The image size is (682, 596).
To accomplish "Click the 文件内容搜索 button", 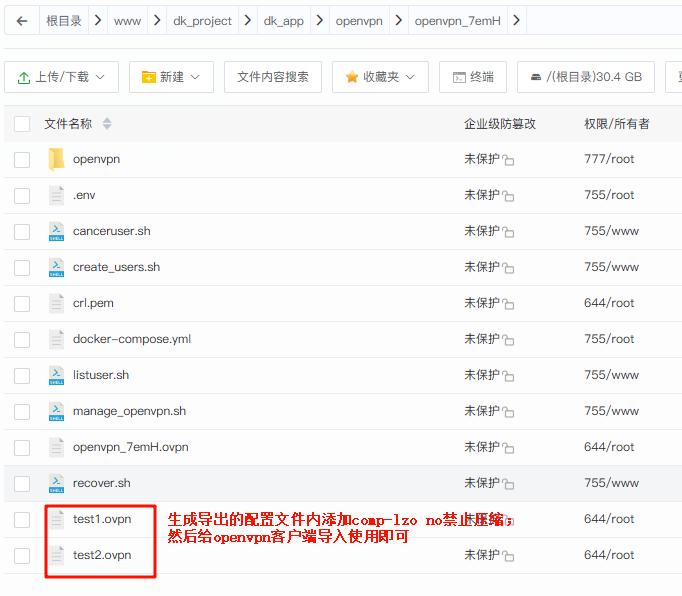I will point(272,77).
